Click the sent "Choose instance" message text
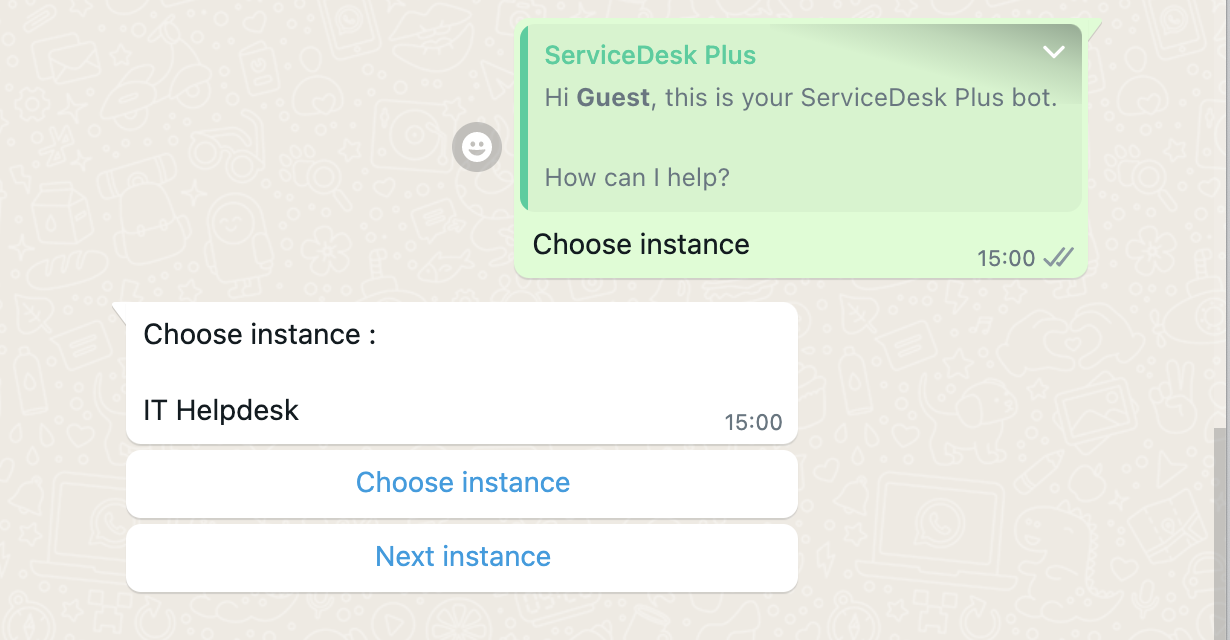The width and height of the screenshot is (1230, 640). point(641,244)
